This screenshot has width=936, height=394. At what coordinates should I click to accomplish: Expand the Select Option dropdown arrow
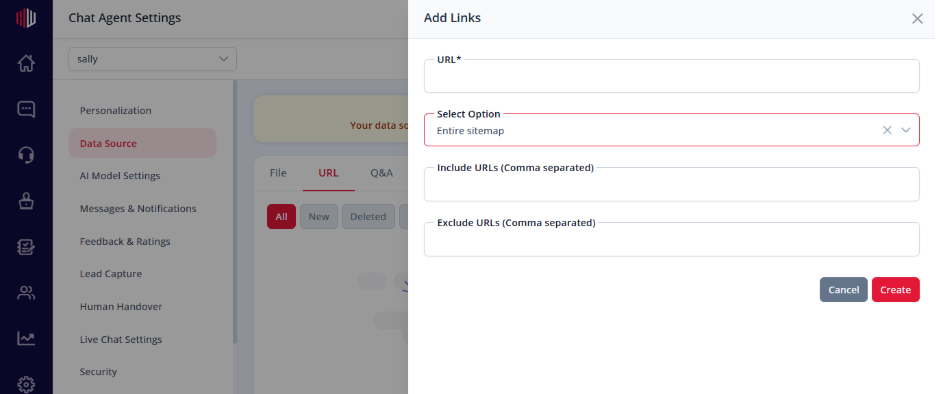[x=906, y=130]
